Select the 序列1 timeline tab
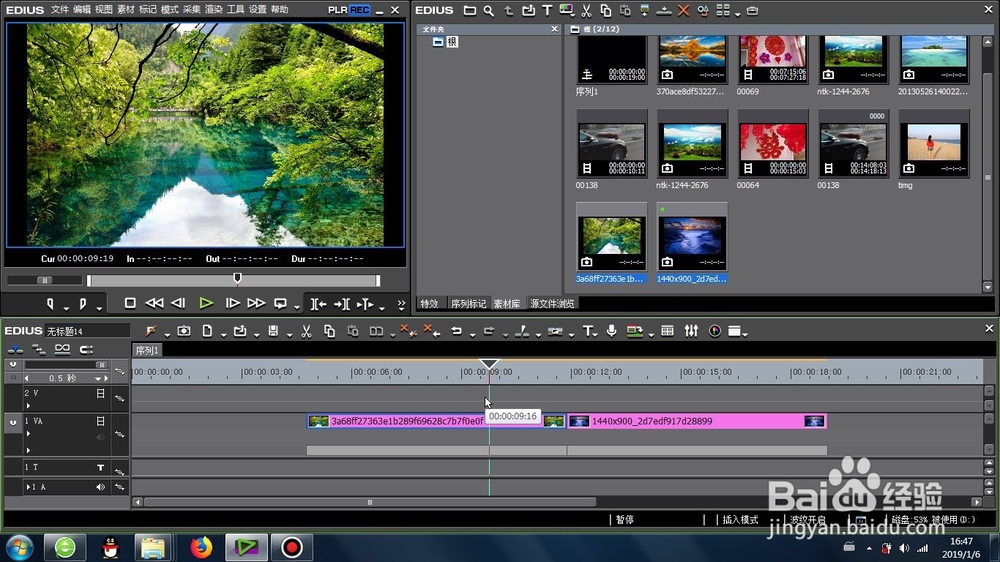The image size is (1000, 562). tap(147, 350)
